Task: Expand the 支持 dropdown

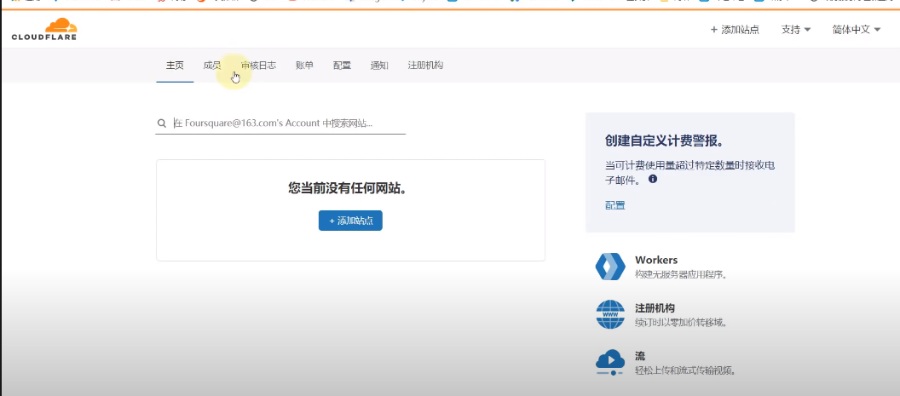Action: [x=796, y=30]
